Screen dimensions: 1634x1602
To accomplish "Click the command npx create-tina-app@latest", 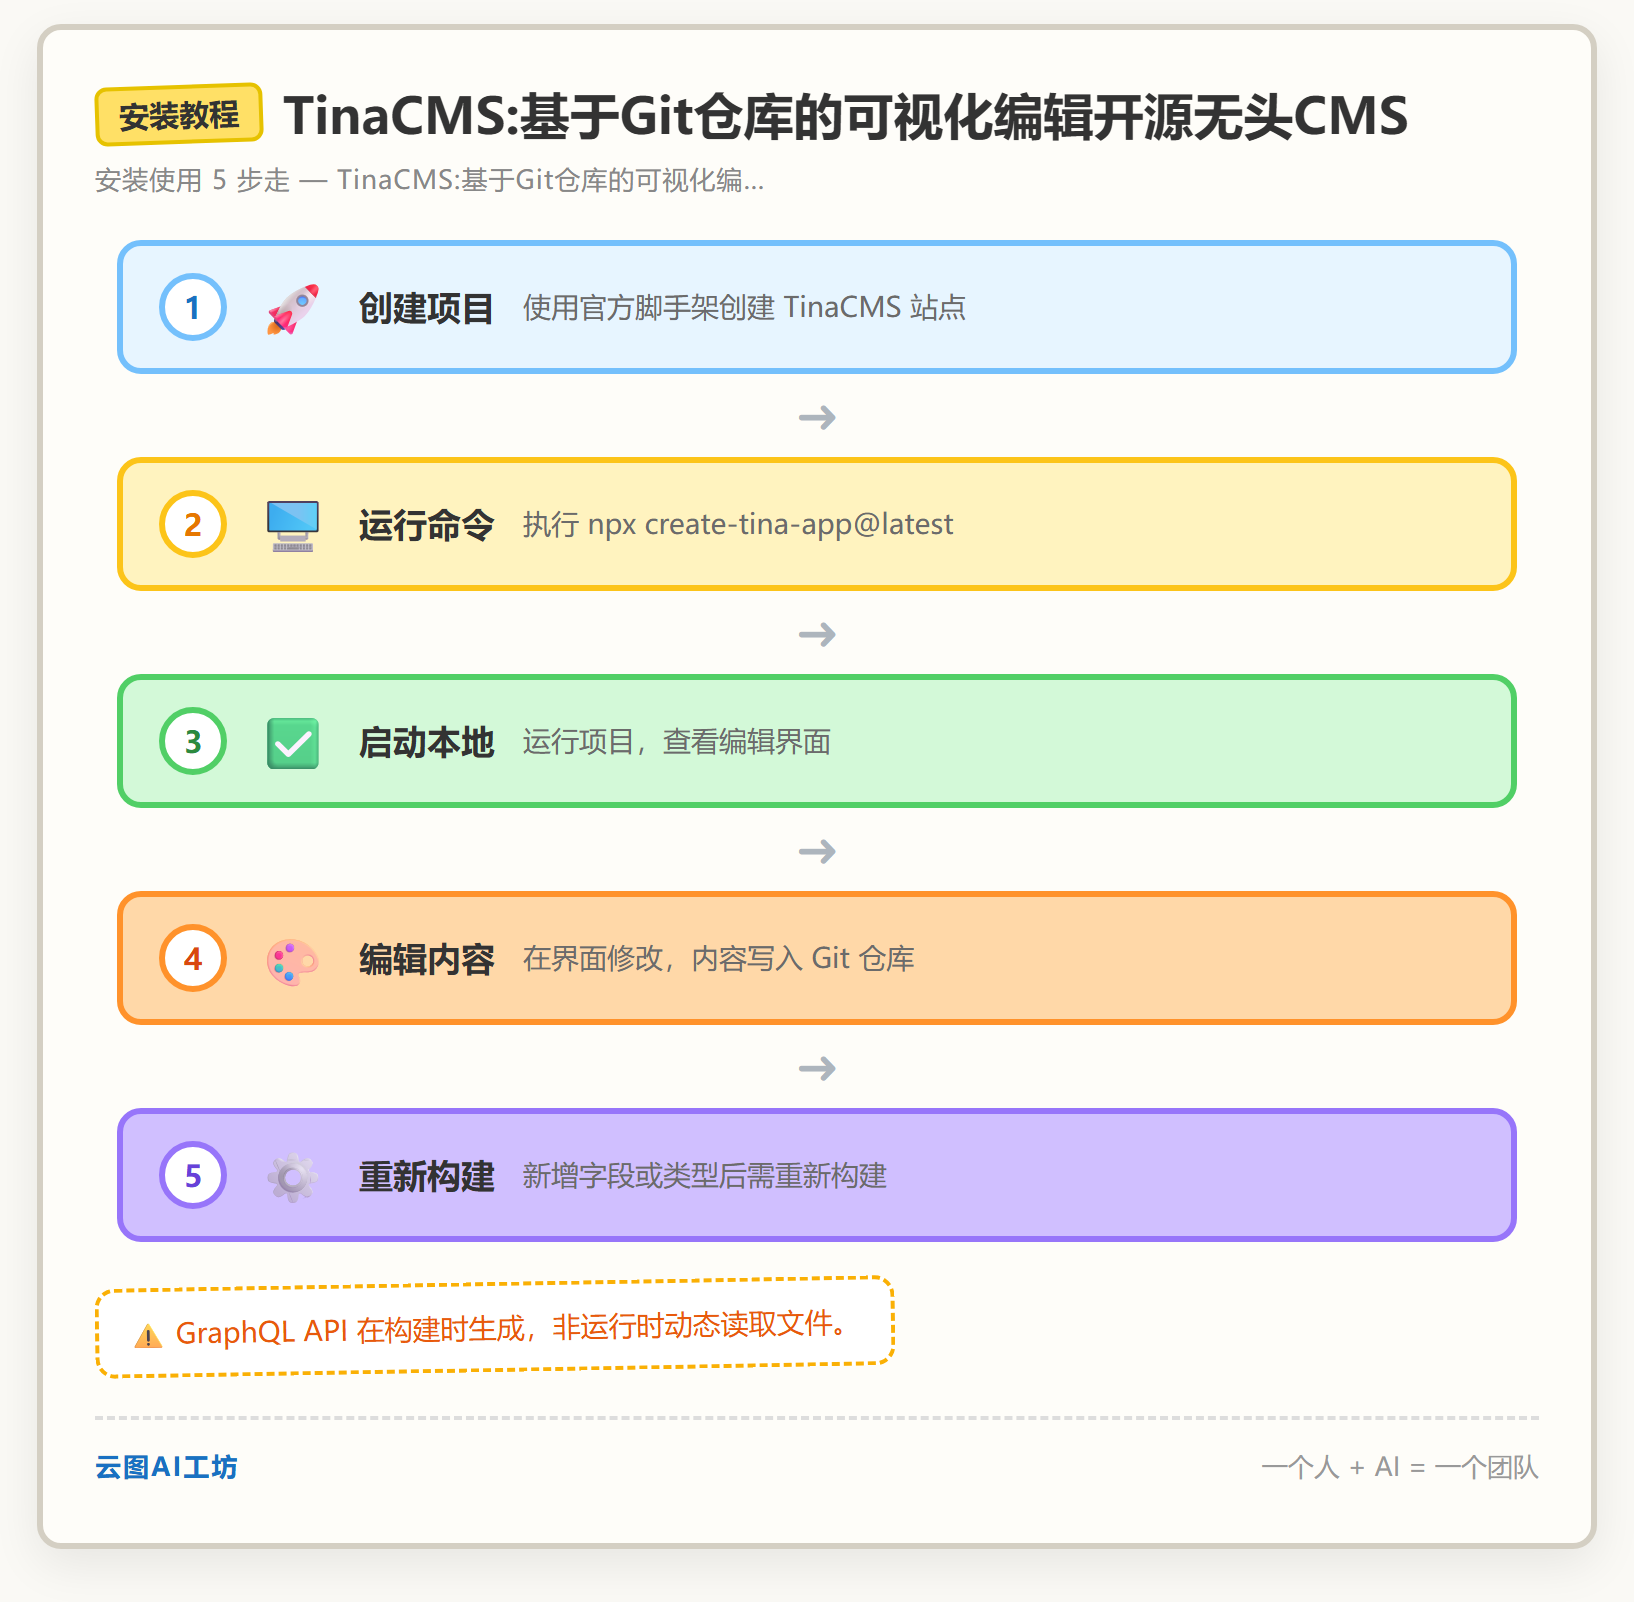I will (770, 525).
